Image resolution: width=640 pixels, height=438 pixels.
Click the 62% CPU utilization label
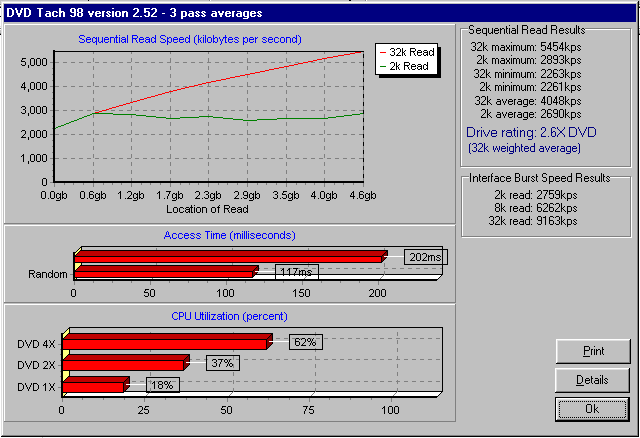pyautogui.click(x=305, y=342)
